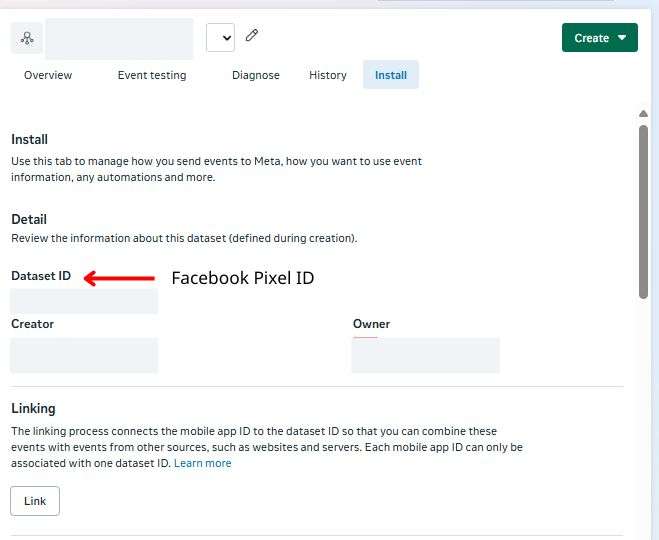Image resolution: width=659 pixels, height=540 pixels.
Task: Switch to the Overview tab
Action: point(48,75)
